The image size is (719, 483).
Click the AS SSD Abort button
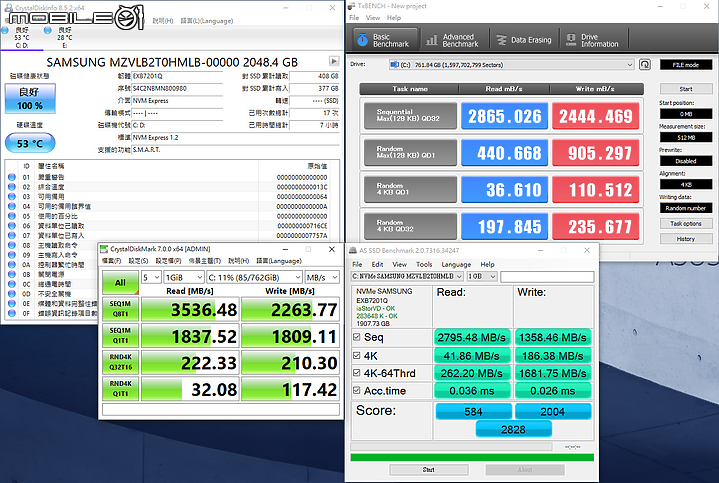pyautogui.click(x=525, y=469)
